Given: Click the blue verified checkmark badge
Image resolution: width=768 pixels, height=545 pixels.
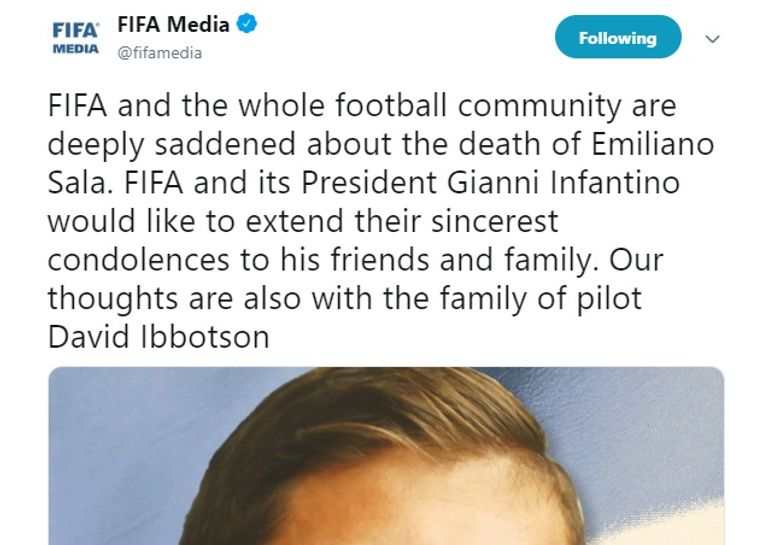Looking at the screenshot, I should [x=248, y=24].
